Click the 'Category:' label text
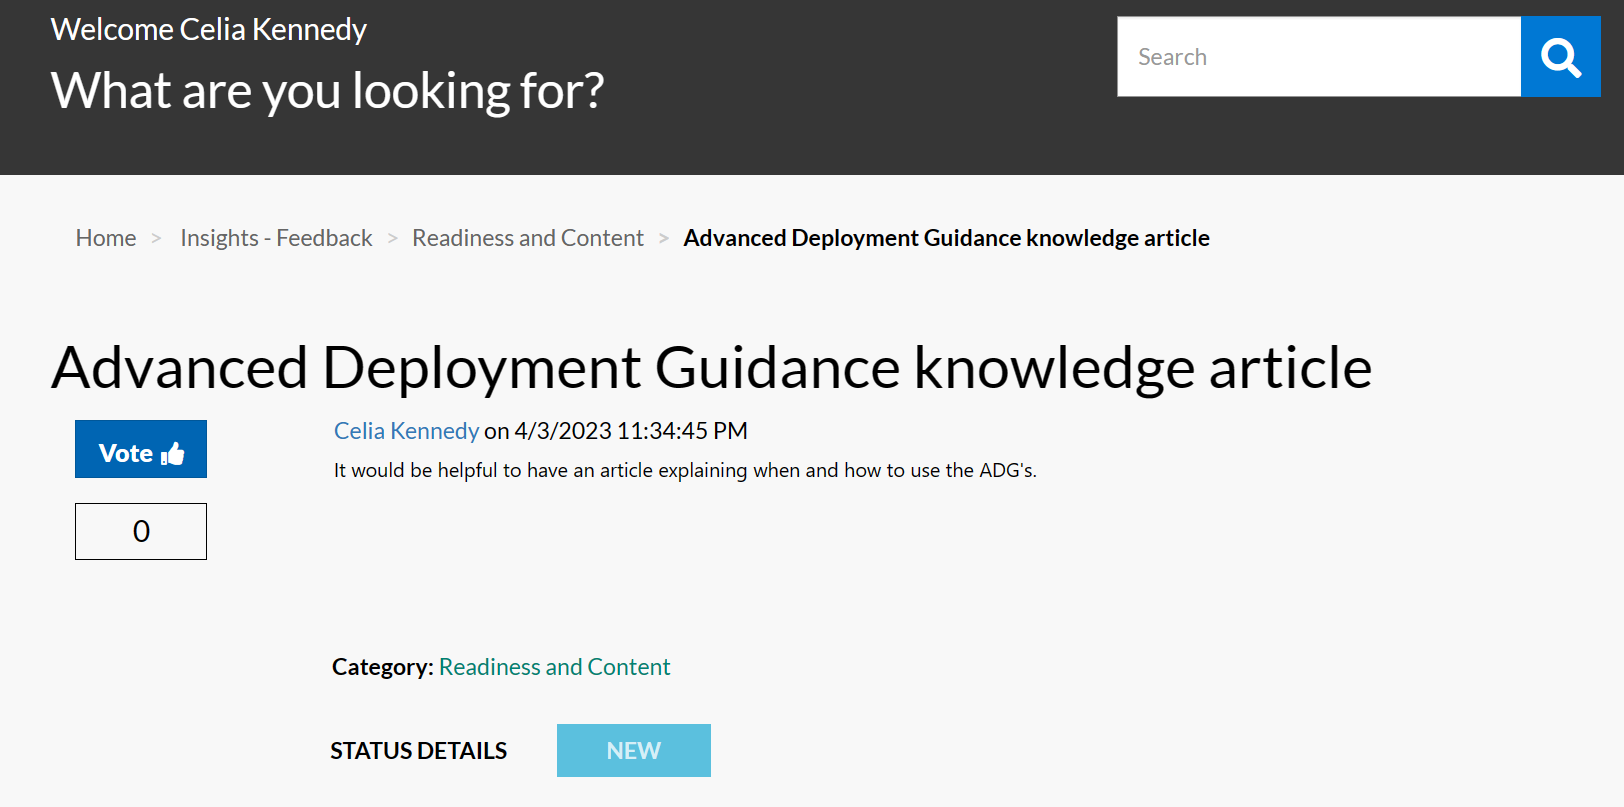Viewport: 1624px width, 807px height. point(383,667)
